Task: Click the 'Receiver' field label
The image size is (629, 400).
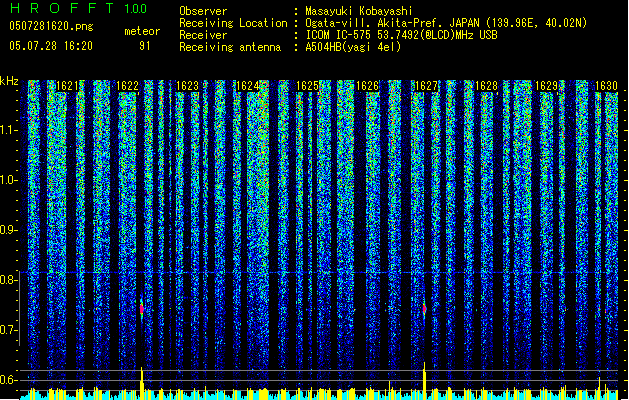Action: (203, 35)
